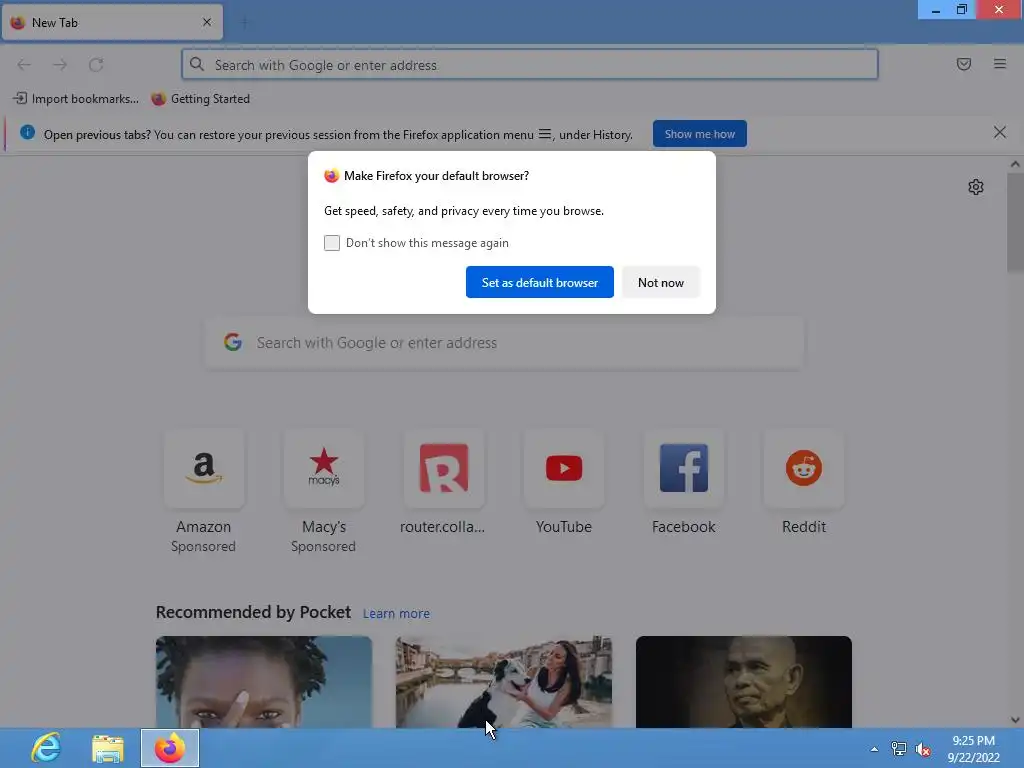1024x768 pixels.
Task: Click the page scrollbar down arrow
Action: [1015, 720]
